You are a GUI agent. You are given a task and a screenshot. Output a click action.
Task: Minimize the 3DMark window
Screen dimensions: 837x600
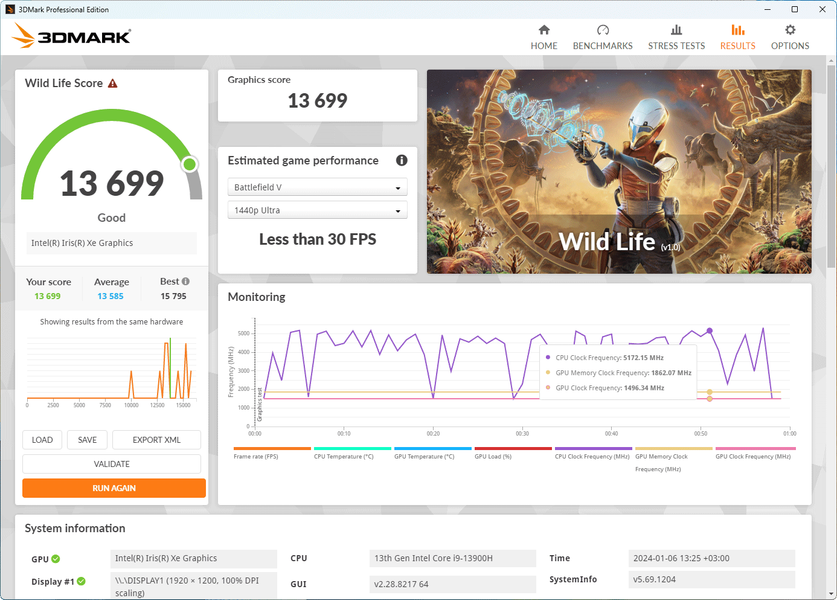click(x=768, y=9)
